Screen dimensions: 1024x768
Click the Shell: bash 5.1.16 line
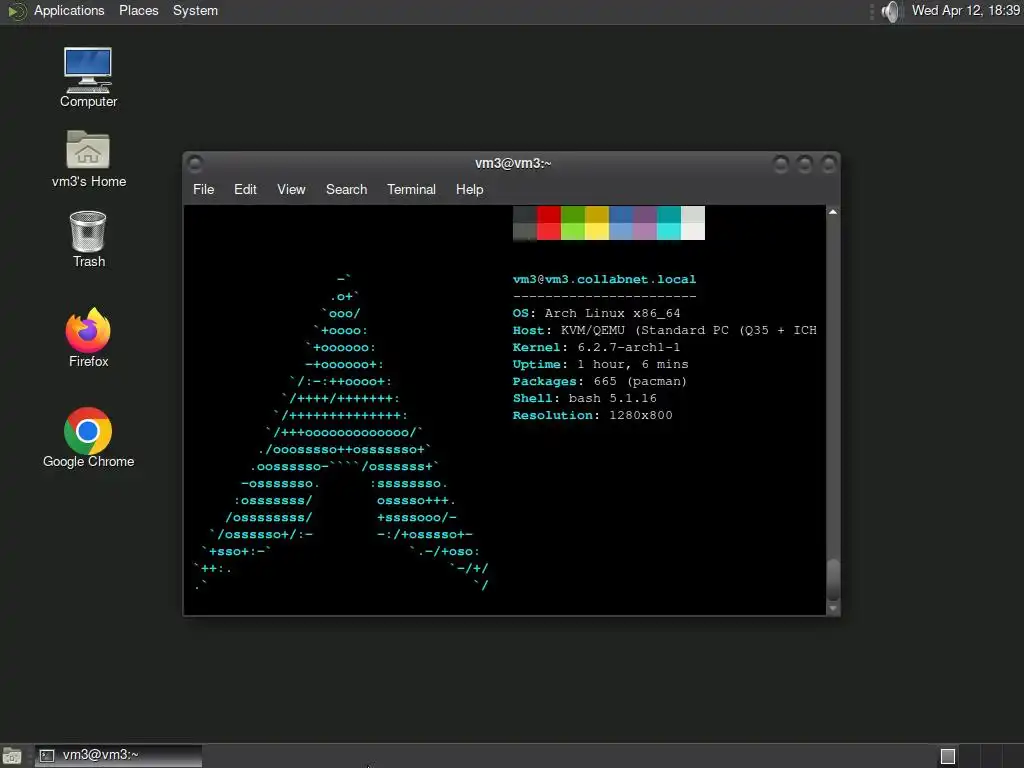(584, 398)
